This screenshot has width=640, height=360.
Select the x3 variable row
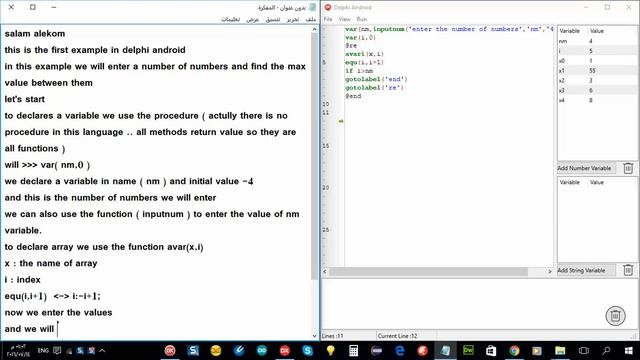pos(597,90)
